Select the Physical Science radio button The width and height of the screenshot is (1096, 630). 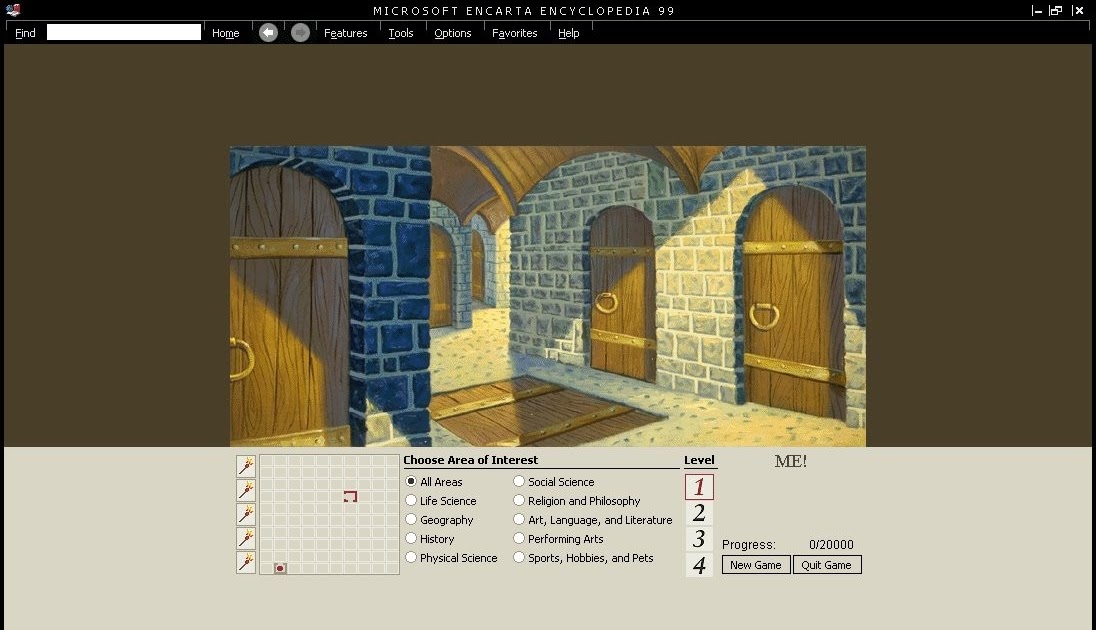411,557
